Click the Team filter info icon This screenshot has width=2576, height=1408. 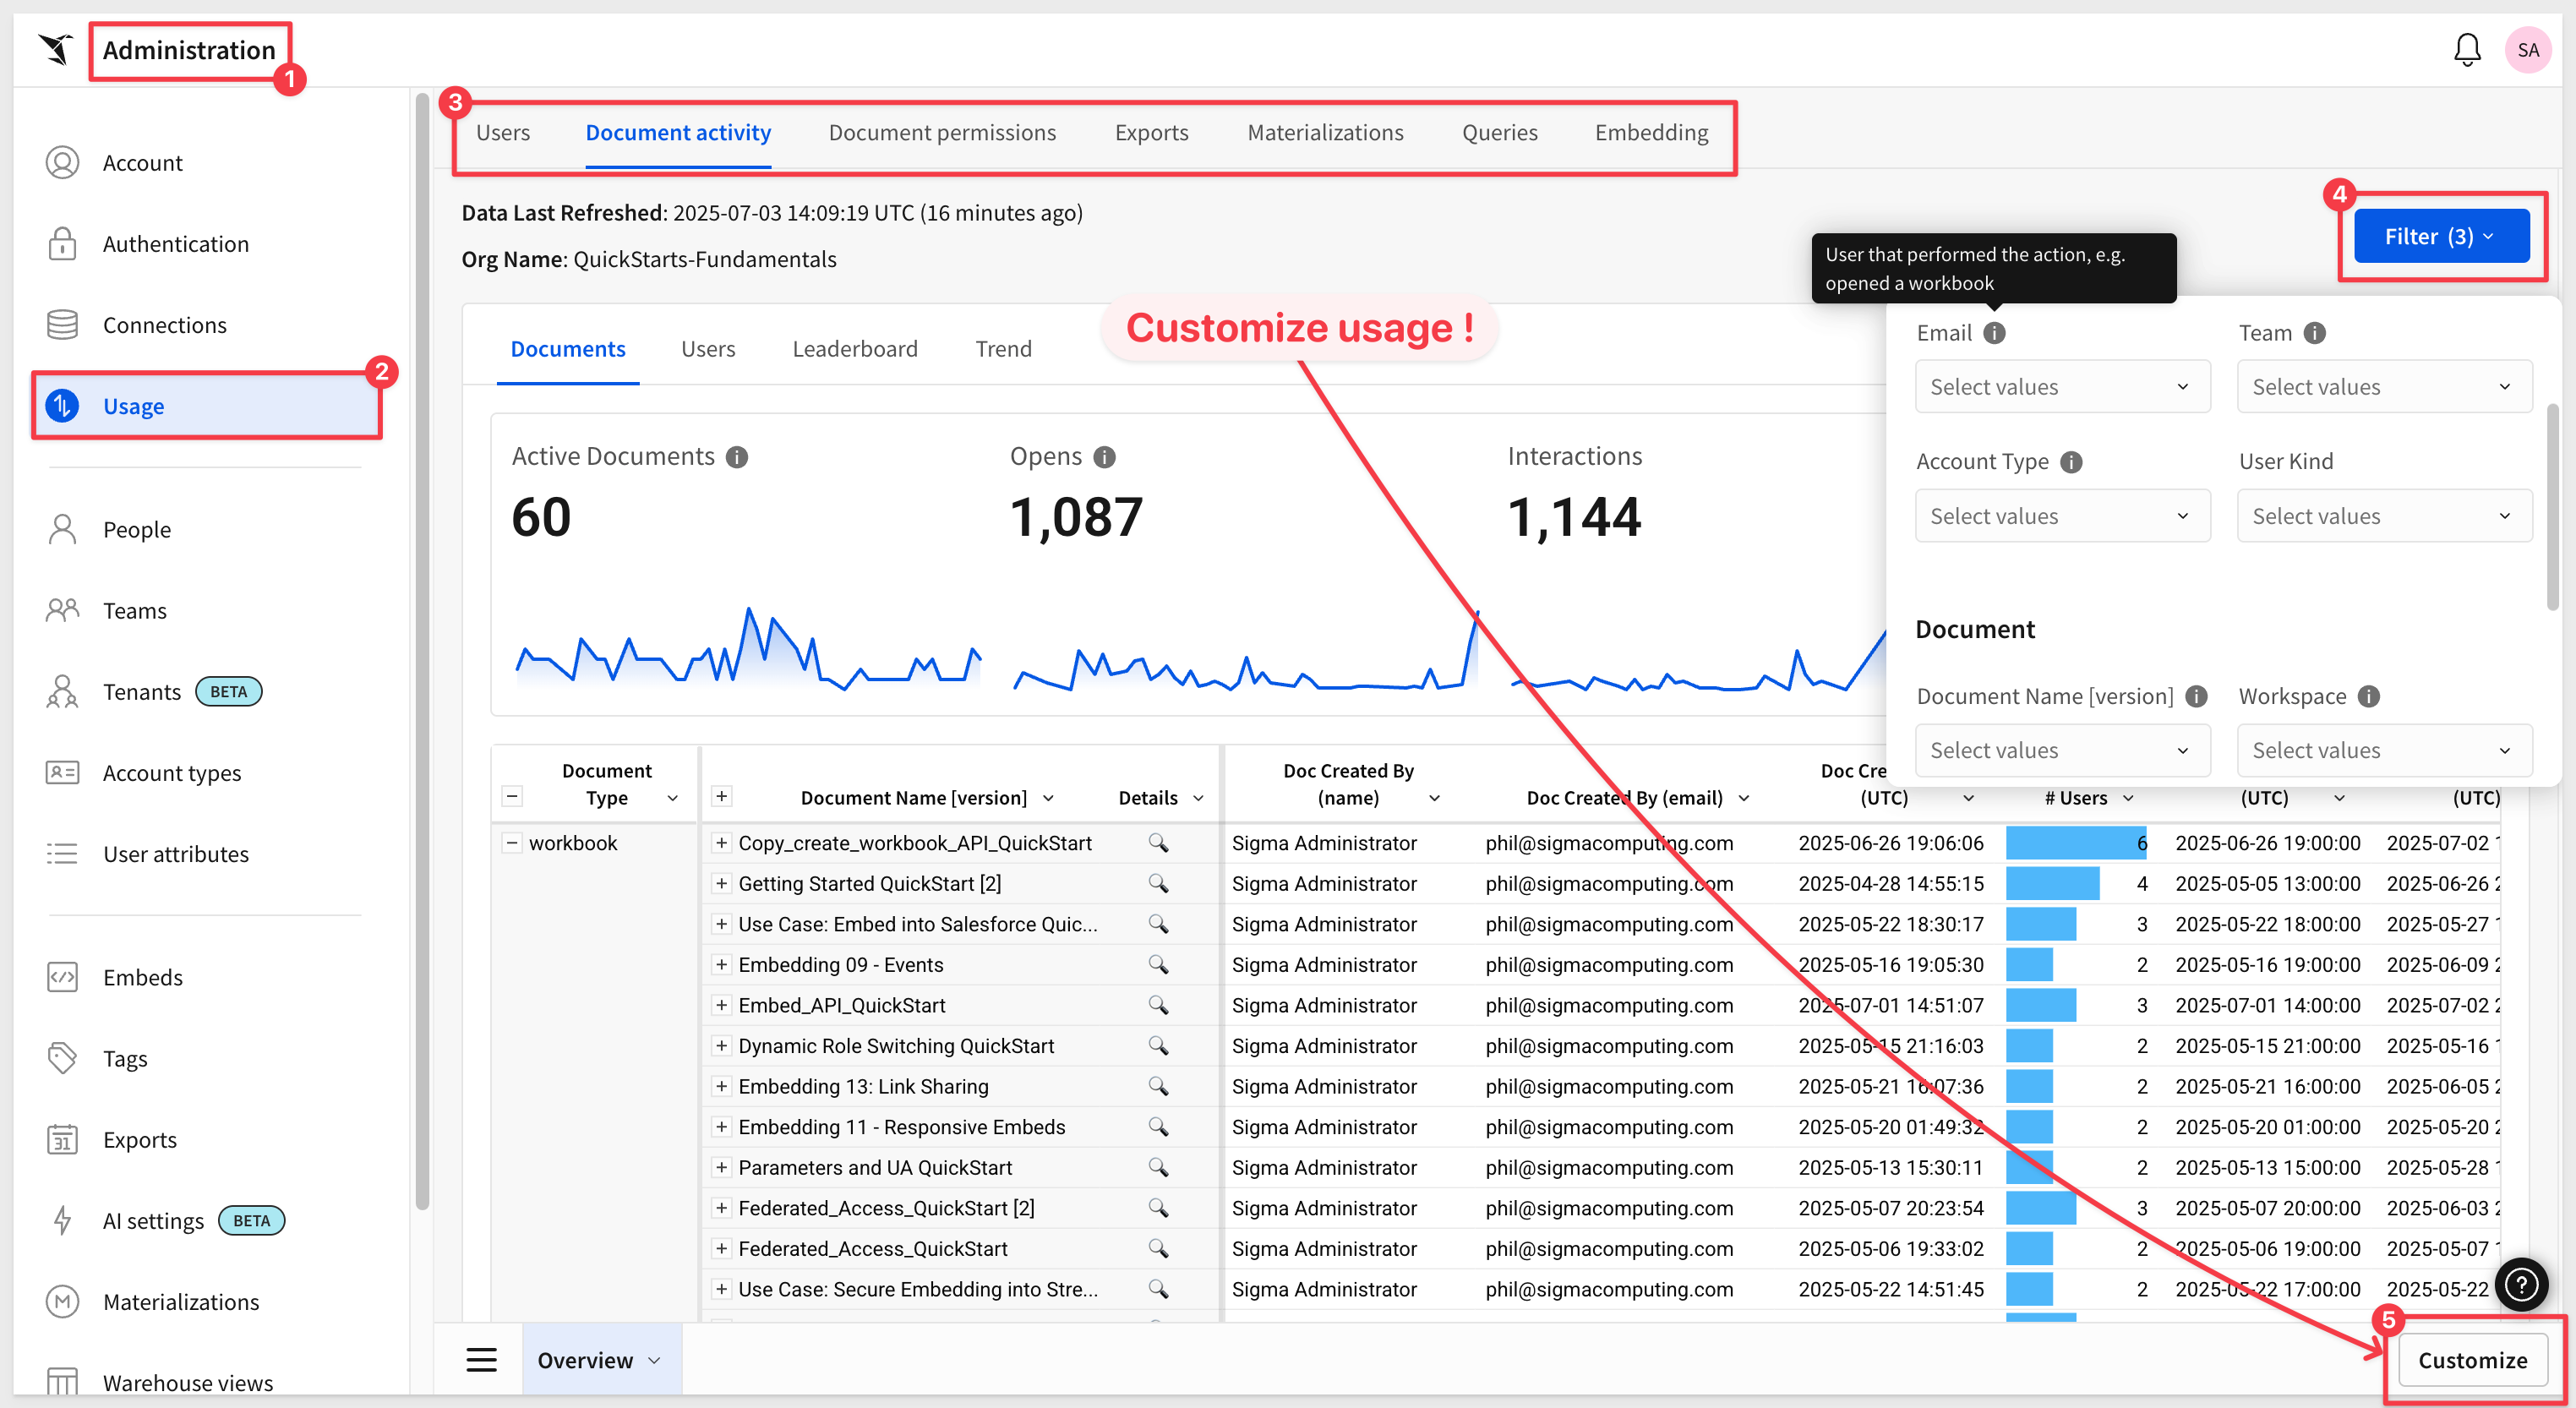pyautogui.click(x=2314, y=333)
